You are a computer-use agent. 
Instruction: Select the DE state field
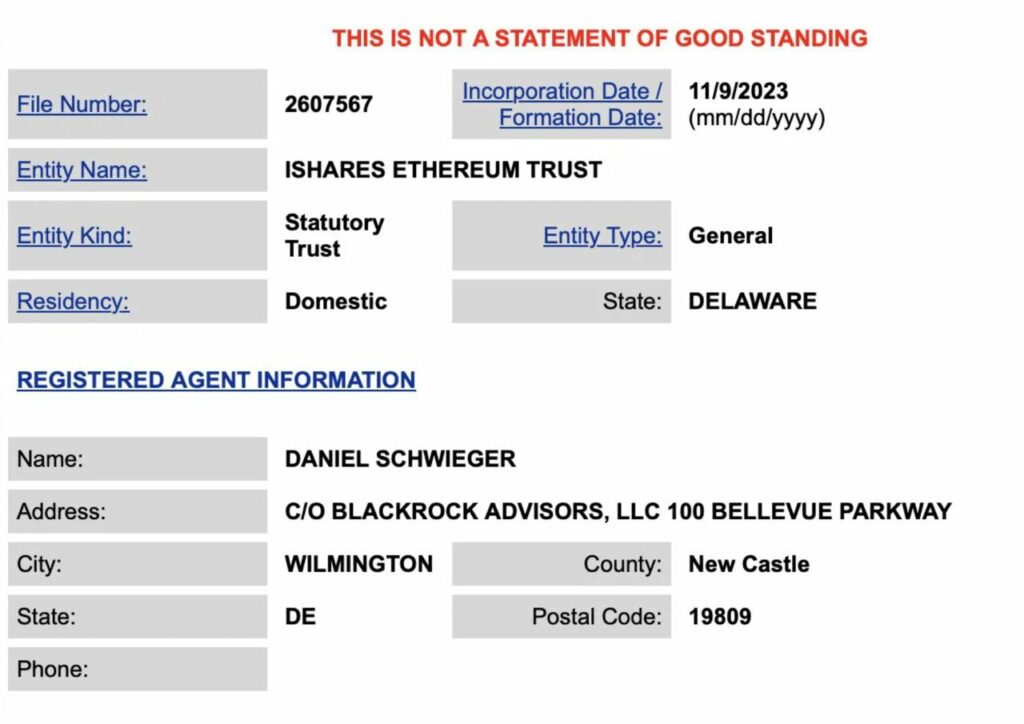click(x=300, y=617)
